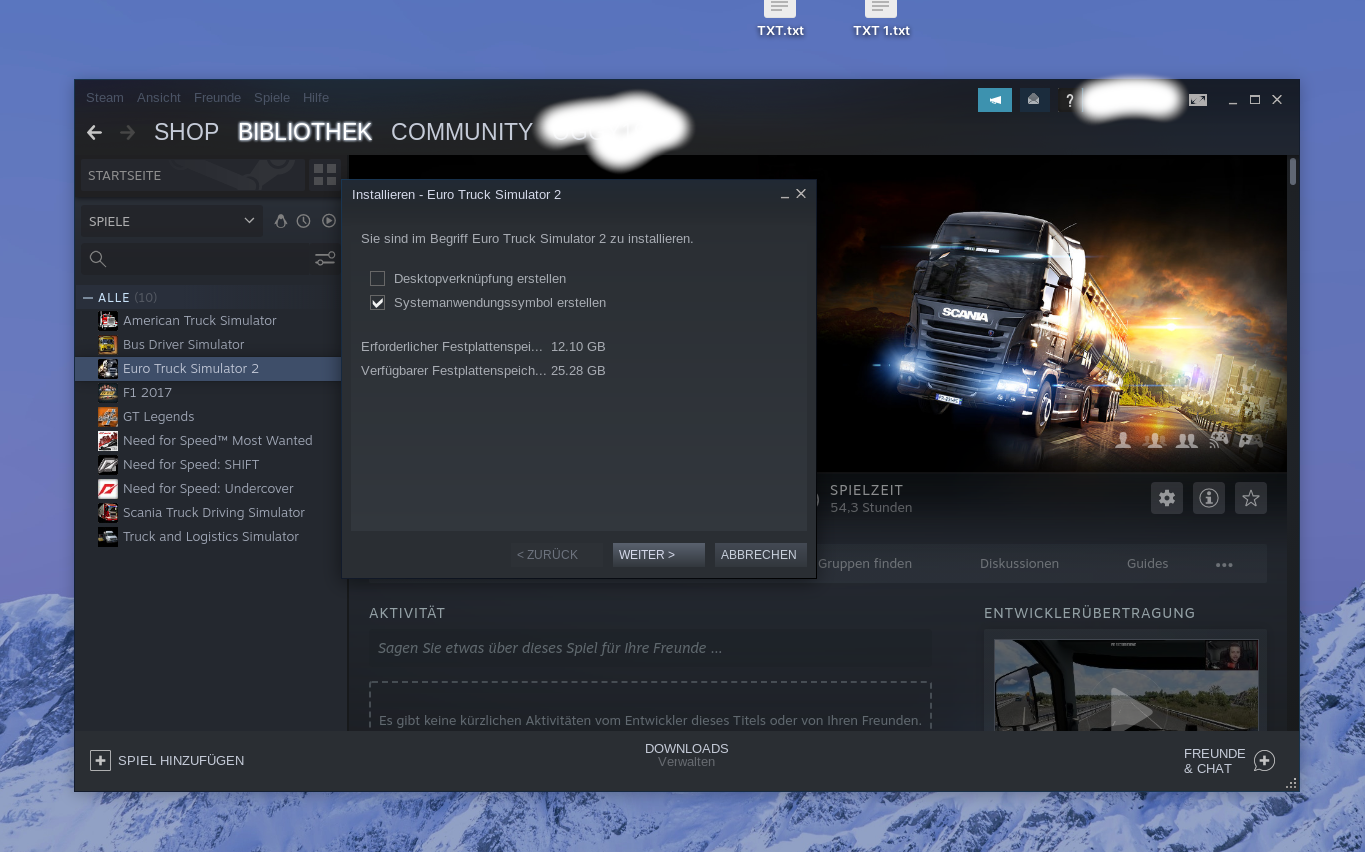
Task: Click the FREUNDE & CHAT label
Action: coord(1214,761)
